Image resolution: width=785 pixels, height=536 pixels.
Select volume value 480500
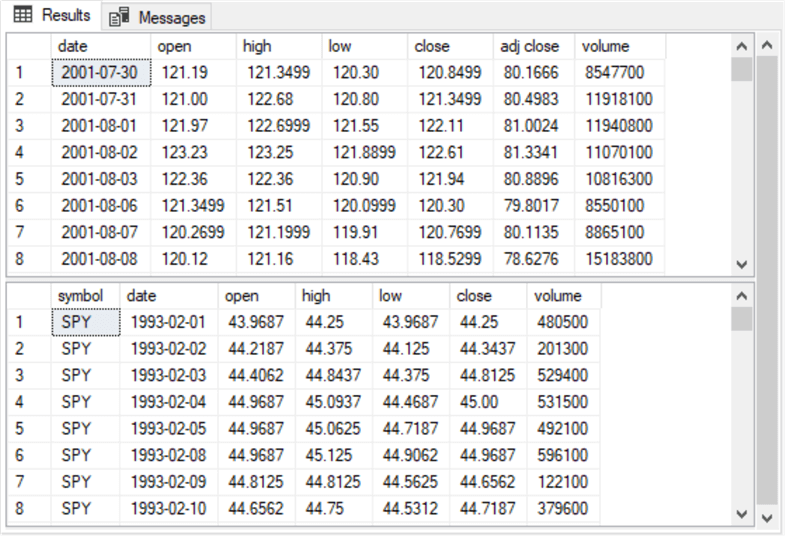(x=563, y=322)
